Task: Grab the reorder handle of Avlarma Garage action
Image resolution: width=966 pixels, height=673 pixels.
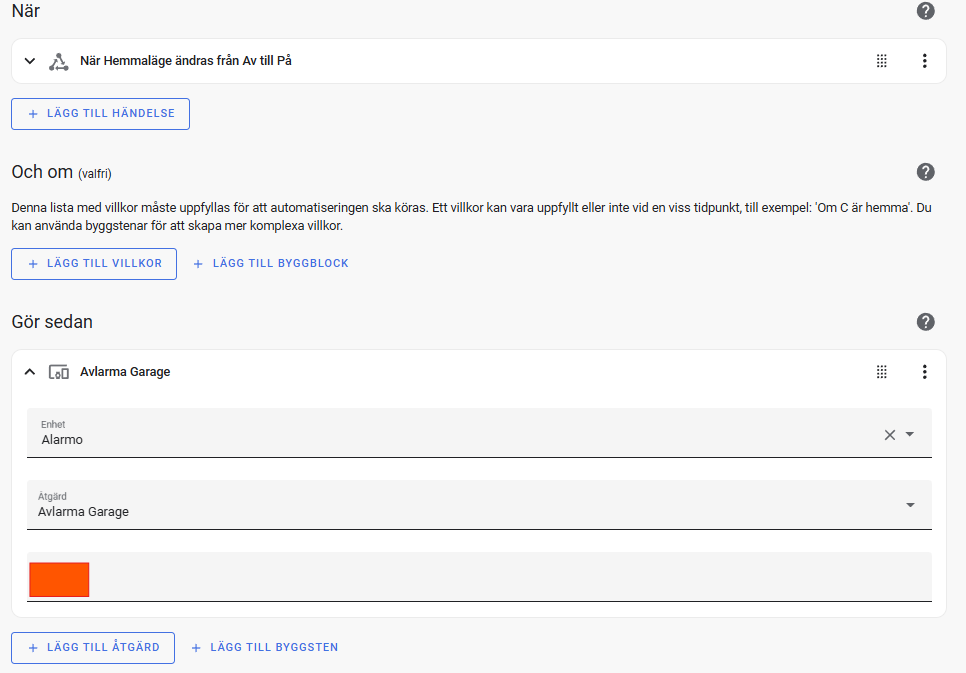Action: click(882, 372)
